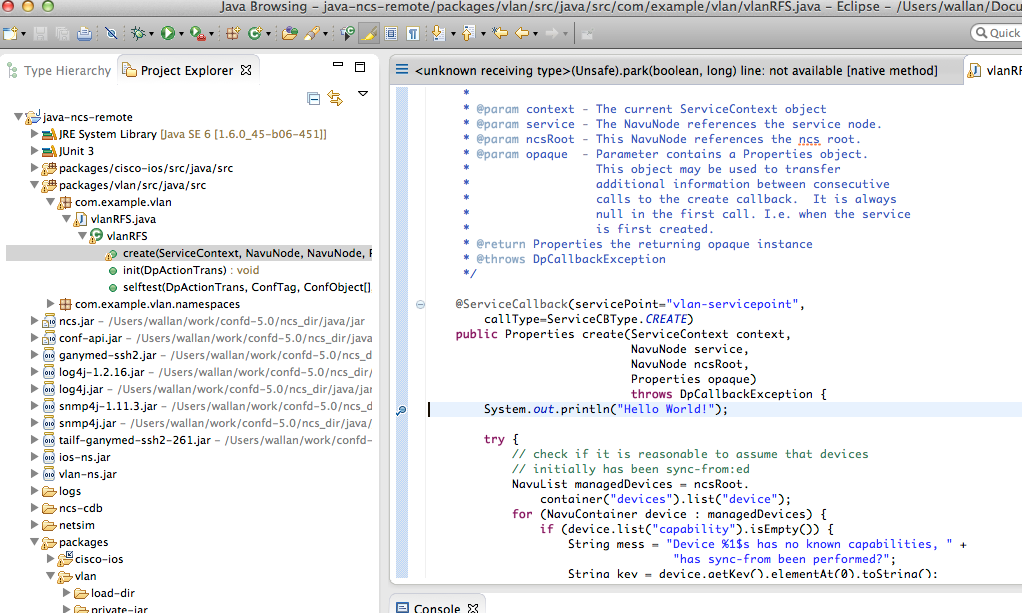Expand the com.example.vlan.namespaces package
The width and height of the screenshot is (1022, 613).
tap(51, 304)
